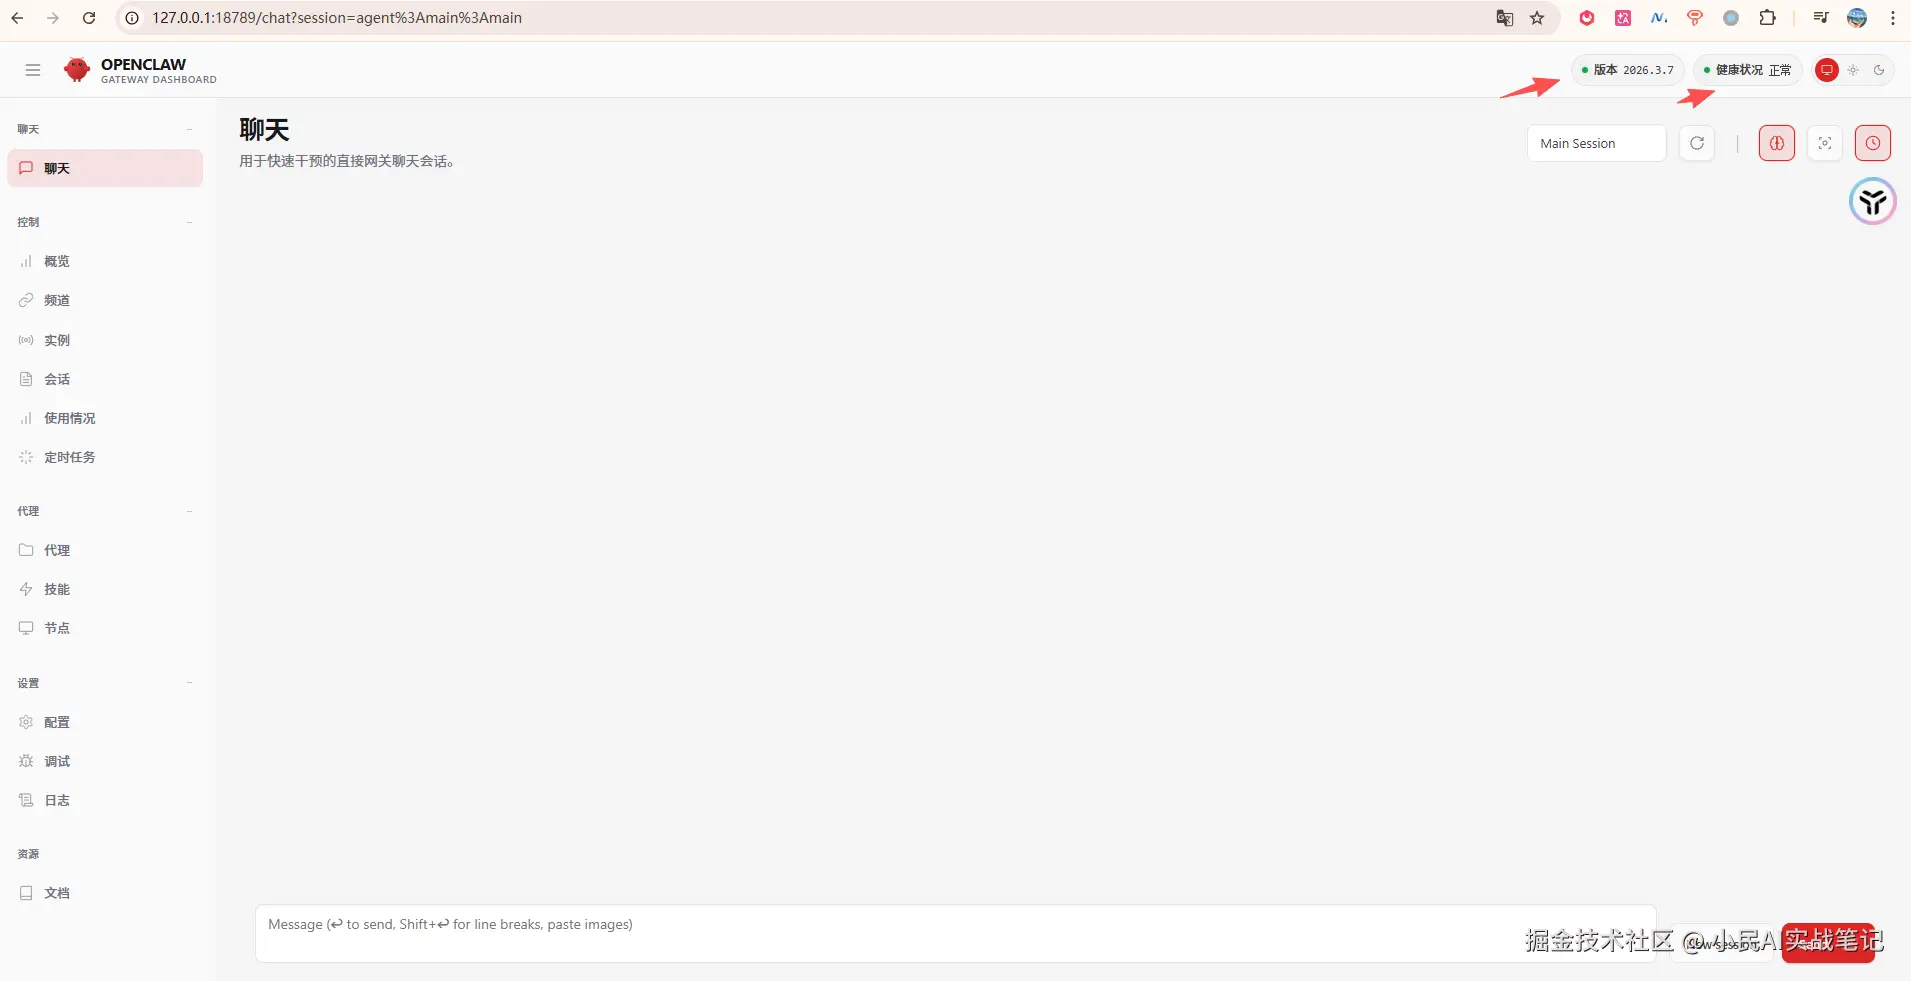View site information icon in address bar
Screen dimensions: 1911x981
click(x=131, y=18)
